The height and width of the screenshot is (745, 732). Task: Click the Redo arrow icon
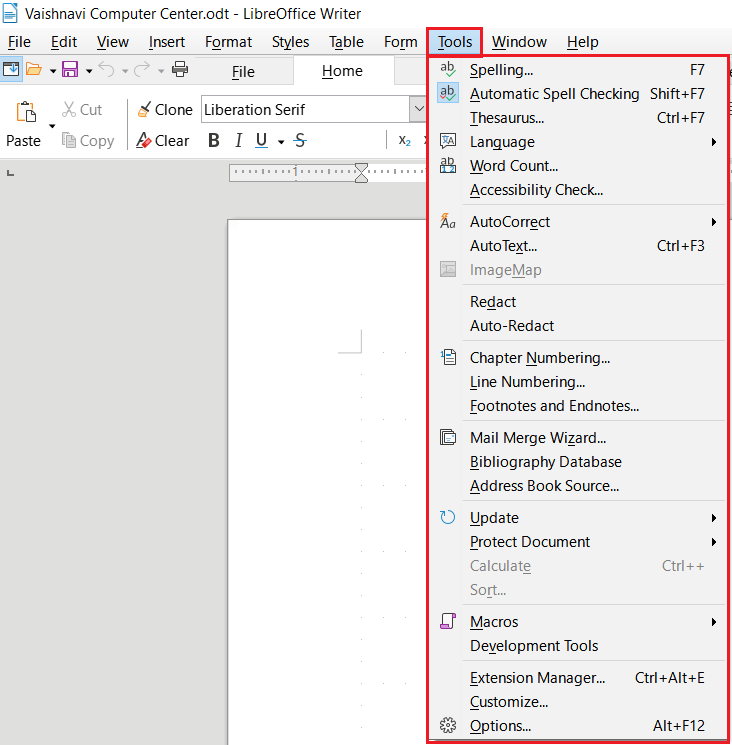tap(142, 69)
